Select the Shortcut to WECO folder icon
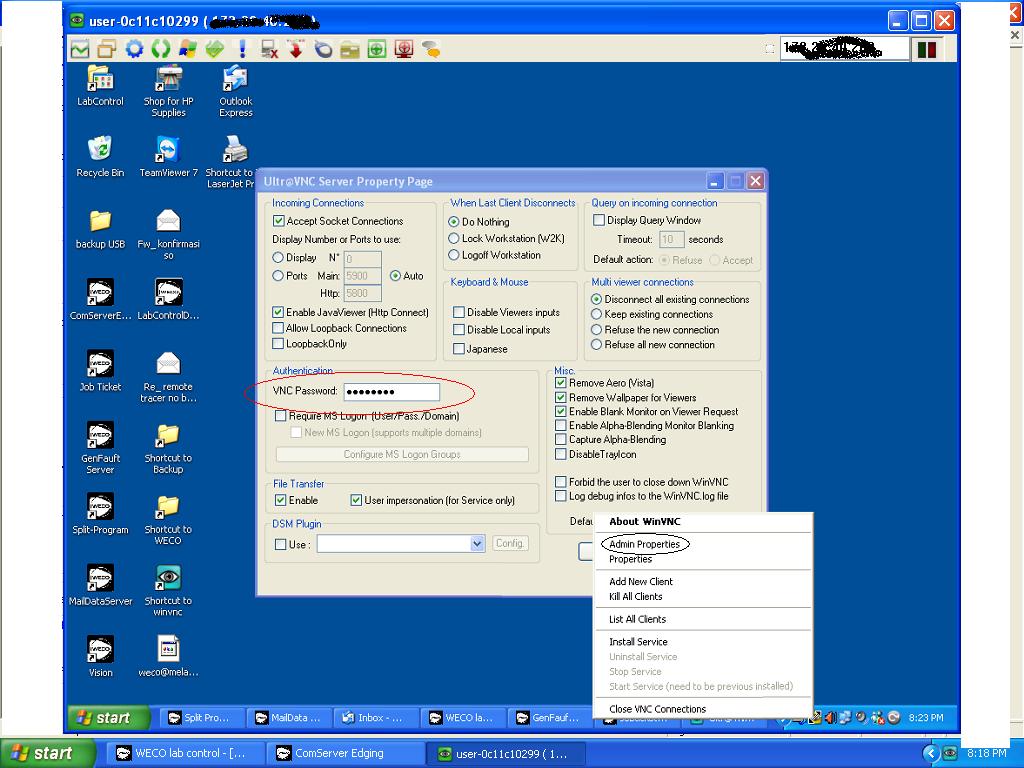 168,519
